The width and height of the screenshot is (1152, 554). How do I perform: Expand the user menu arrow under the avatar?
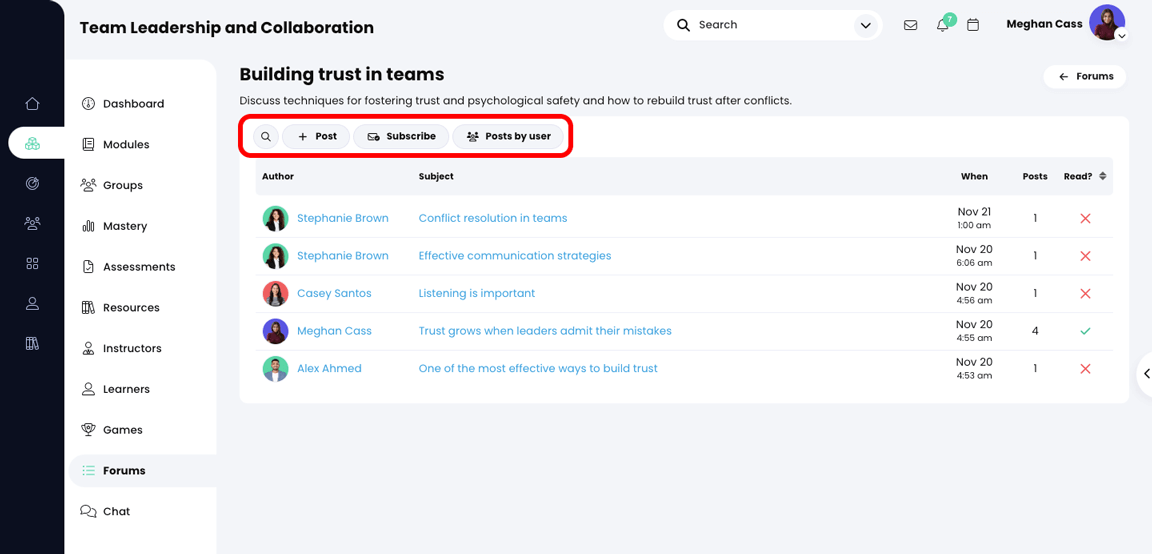(1120, 35)
